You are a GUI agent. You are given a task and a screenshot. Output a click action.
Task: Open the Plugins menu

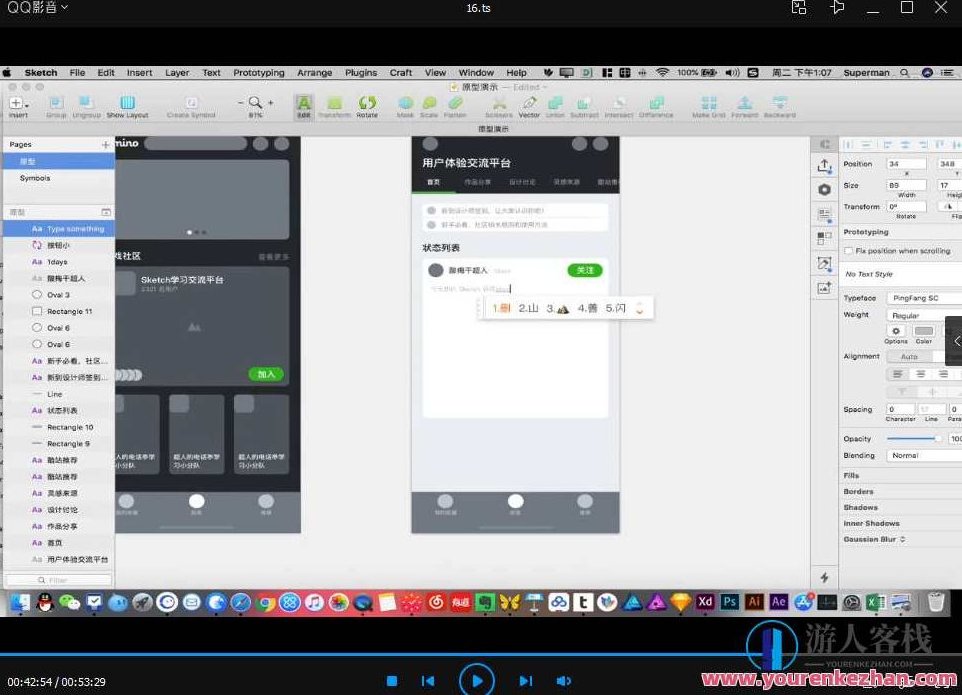point(360,73)
